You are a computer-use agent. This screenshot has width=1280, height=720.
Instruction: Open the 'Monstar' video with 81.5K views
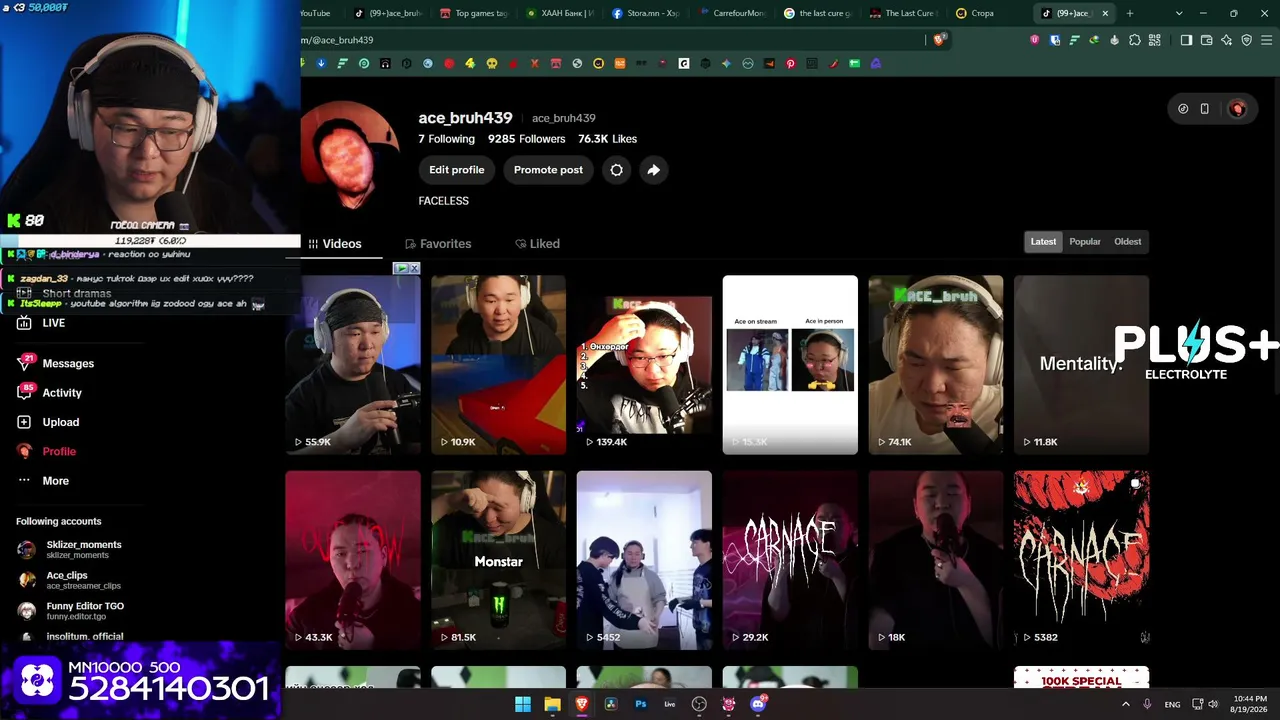point(498,560)
